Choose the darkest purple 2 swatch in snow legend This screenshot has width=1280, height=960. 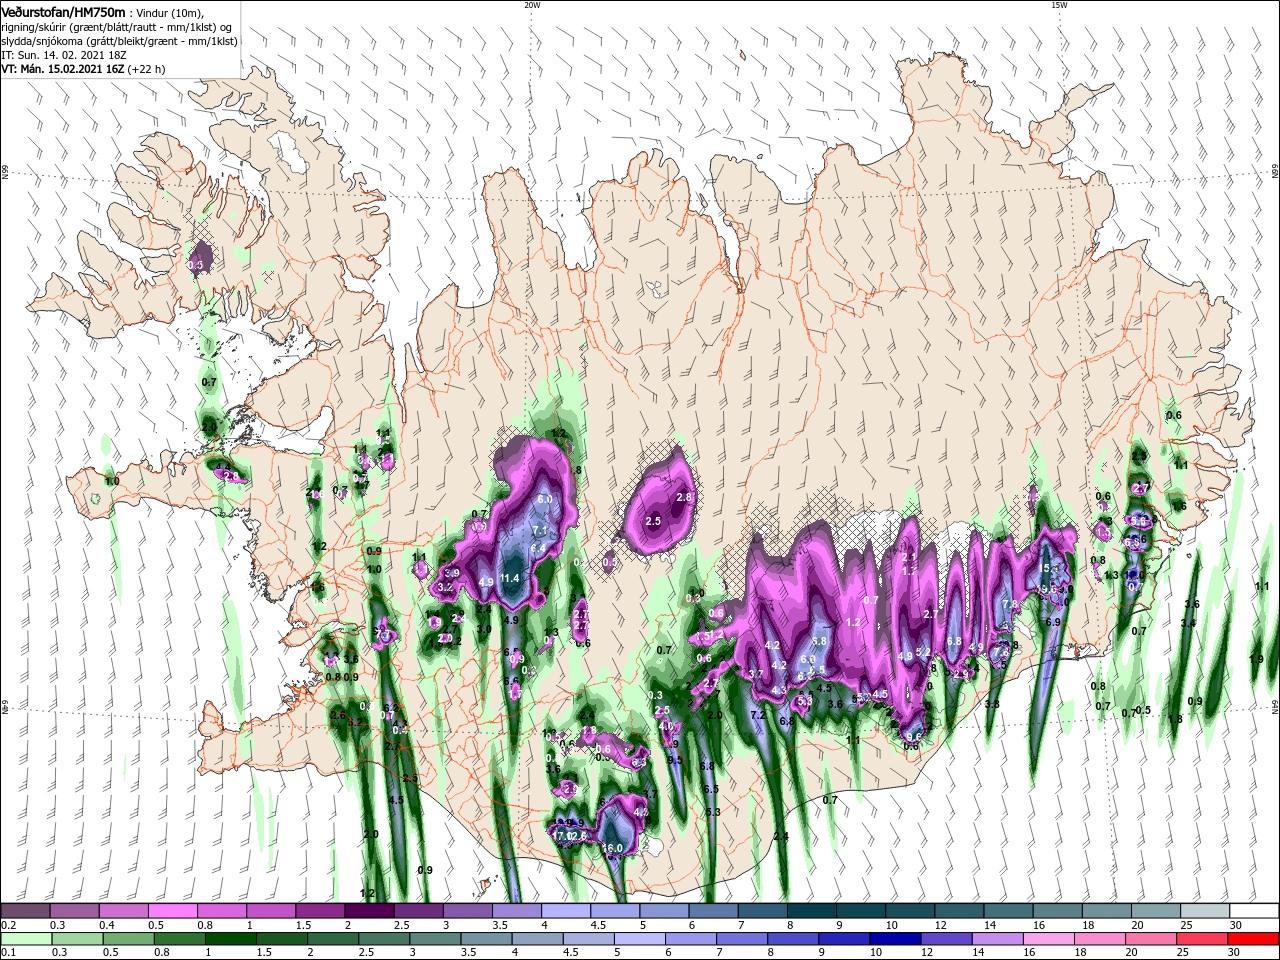(369, 911)
